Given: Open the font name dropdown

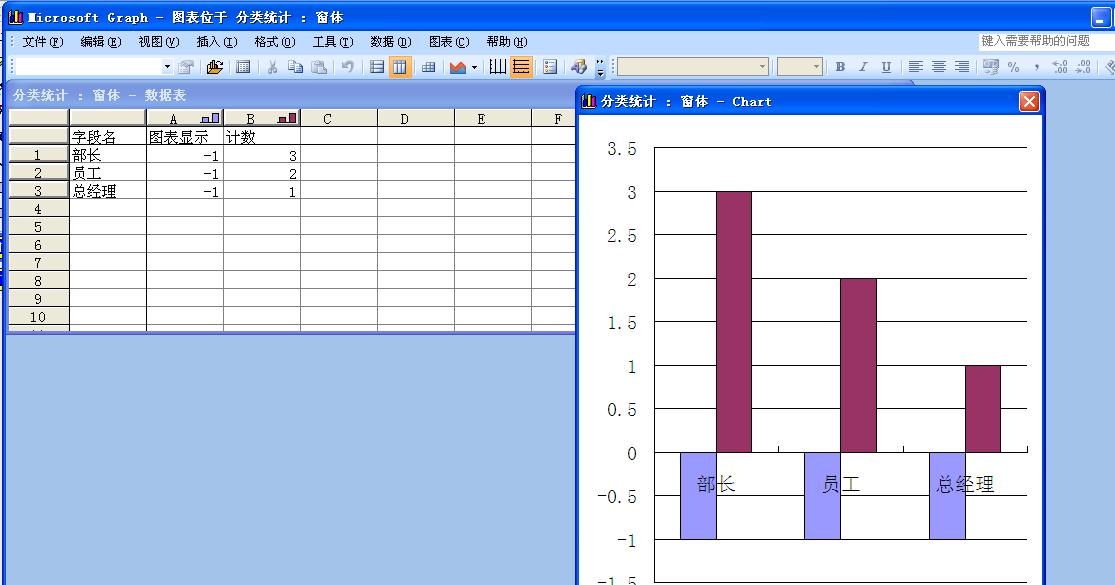Looking at the screenshot, I should [x=763, y=67].
